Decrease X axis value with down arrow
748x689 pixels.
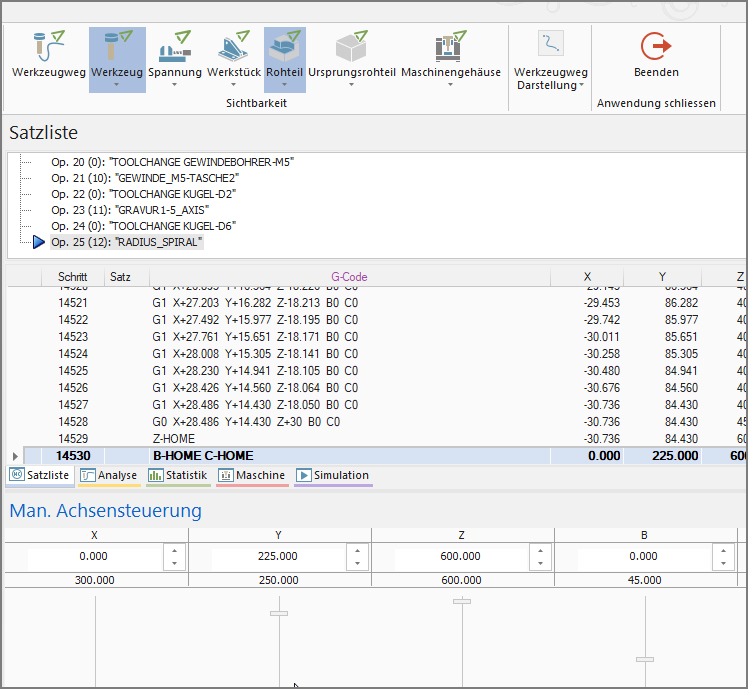tap(175, 564)
